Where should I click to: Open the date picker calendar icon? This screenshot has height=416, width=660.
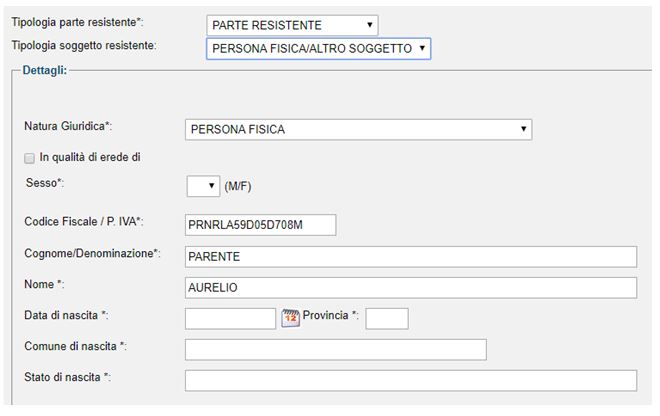coord(290,318)
